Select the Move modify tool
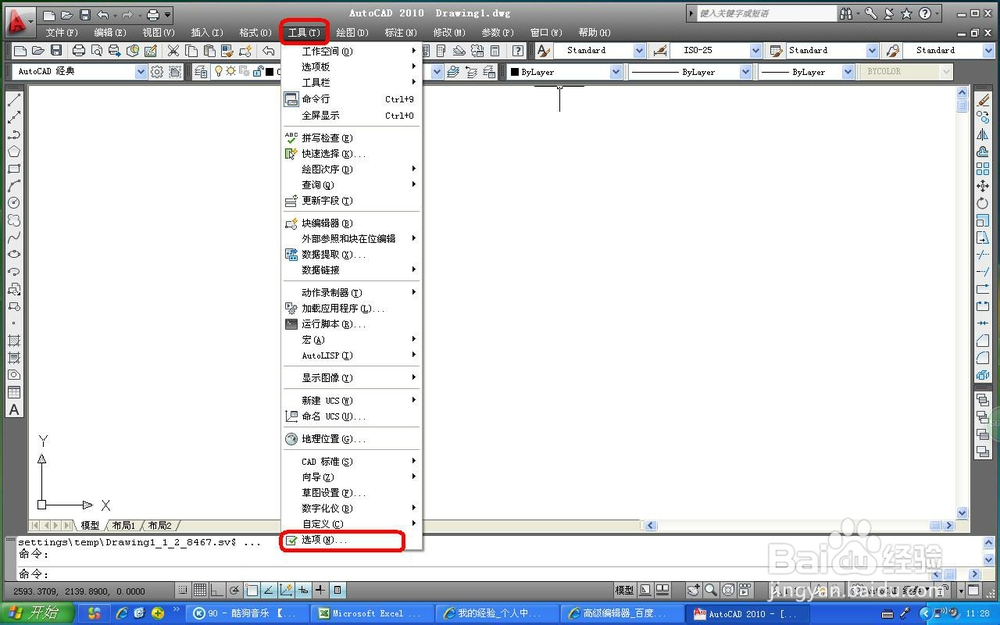The image size is (1000, 625). 983,186
